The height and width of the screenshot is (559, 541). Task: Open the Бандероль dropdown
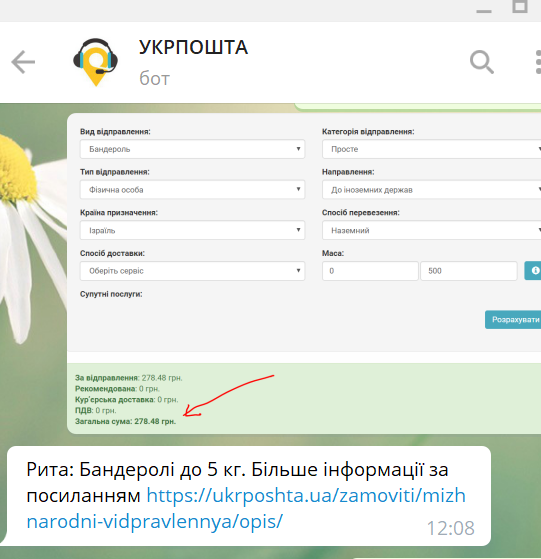tap(192, 149)
